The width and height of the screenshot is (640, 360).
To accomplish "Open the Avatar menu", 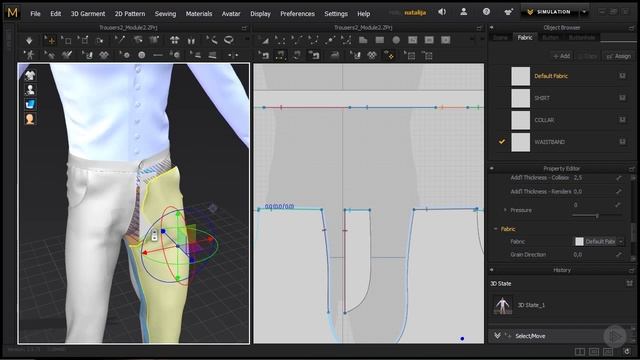I will (231, 13).
